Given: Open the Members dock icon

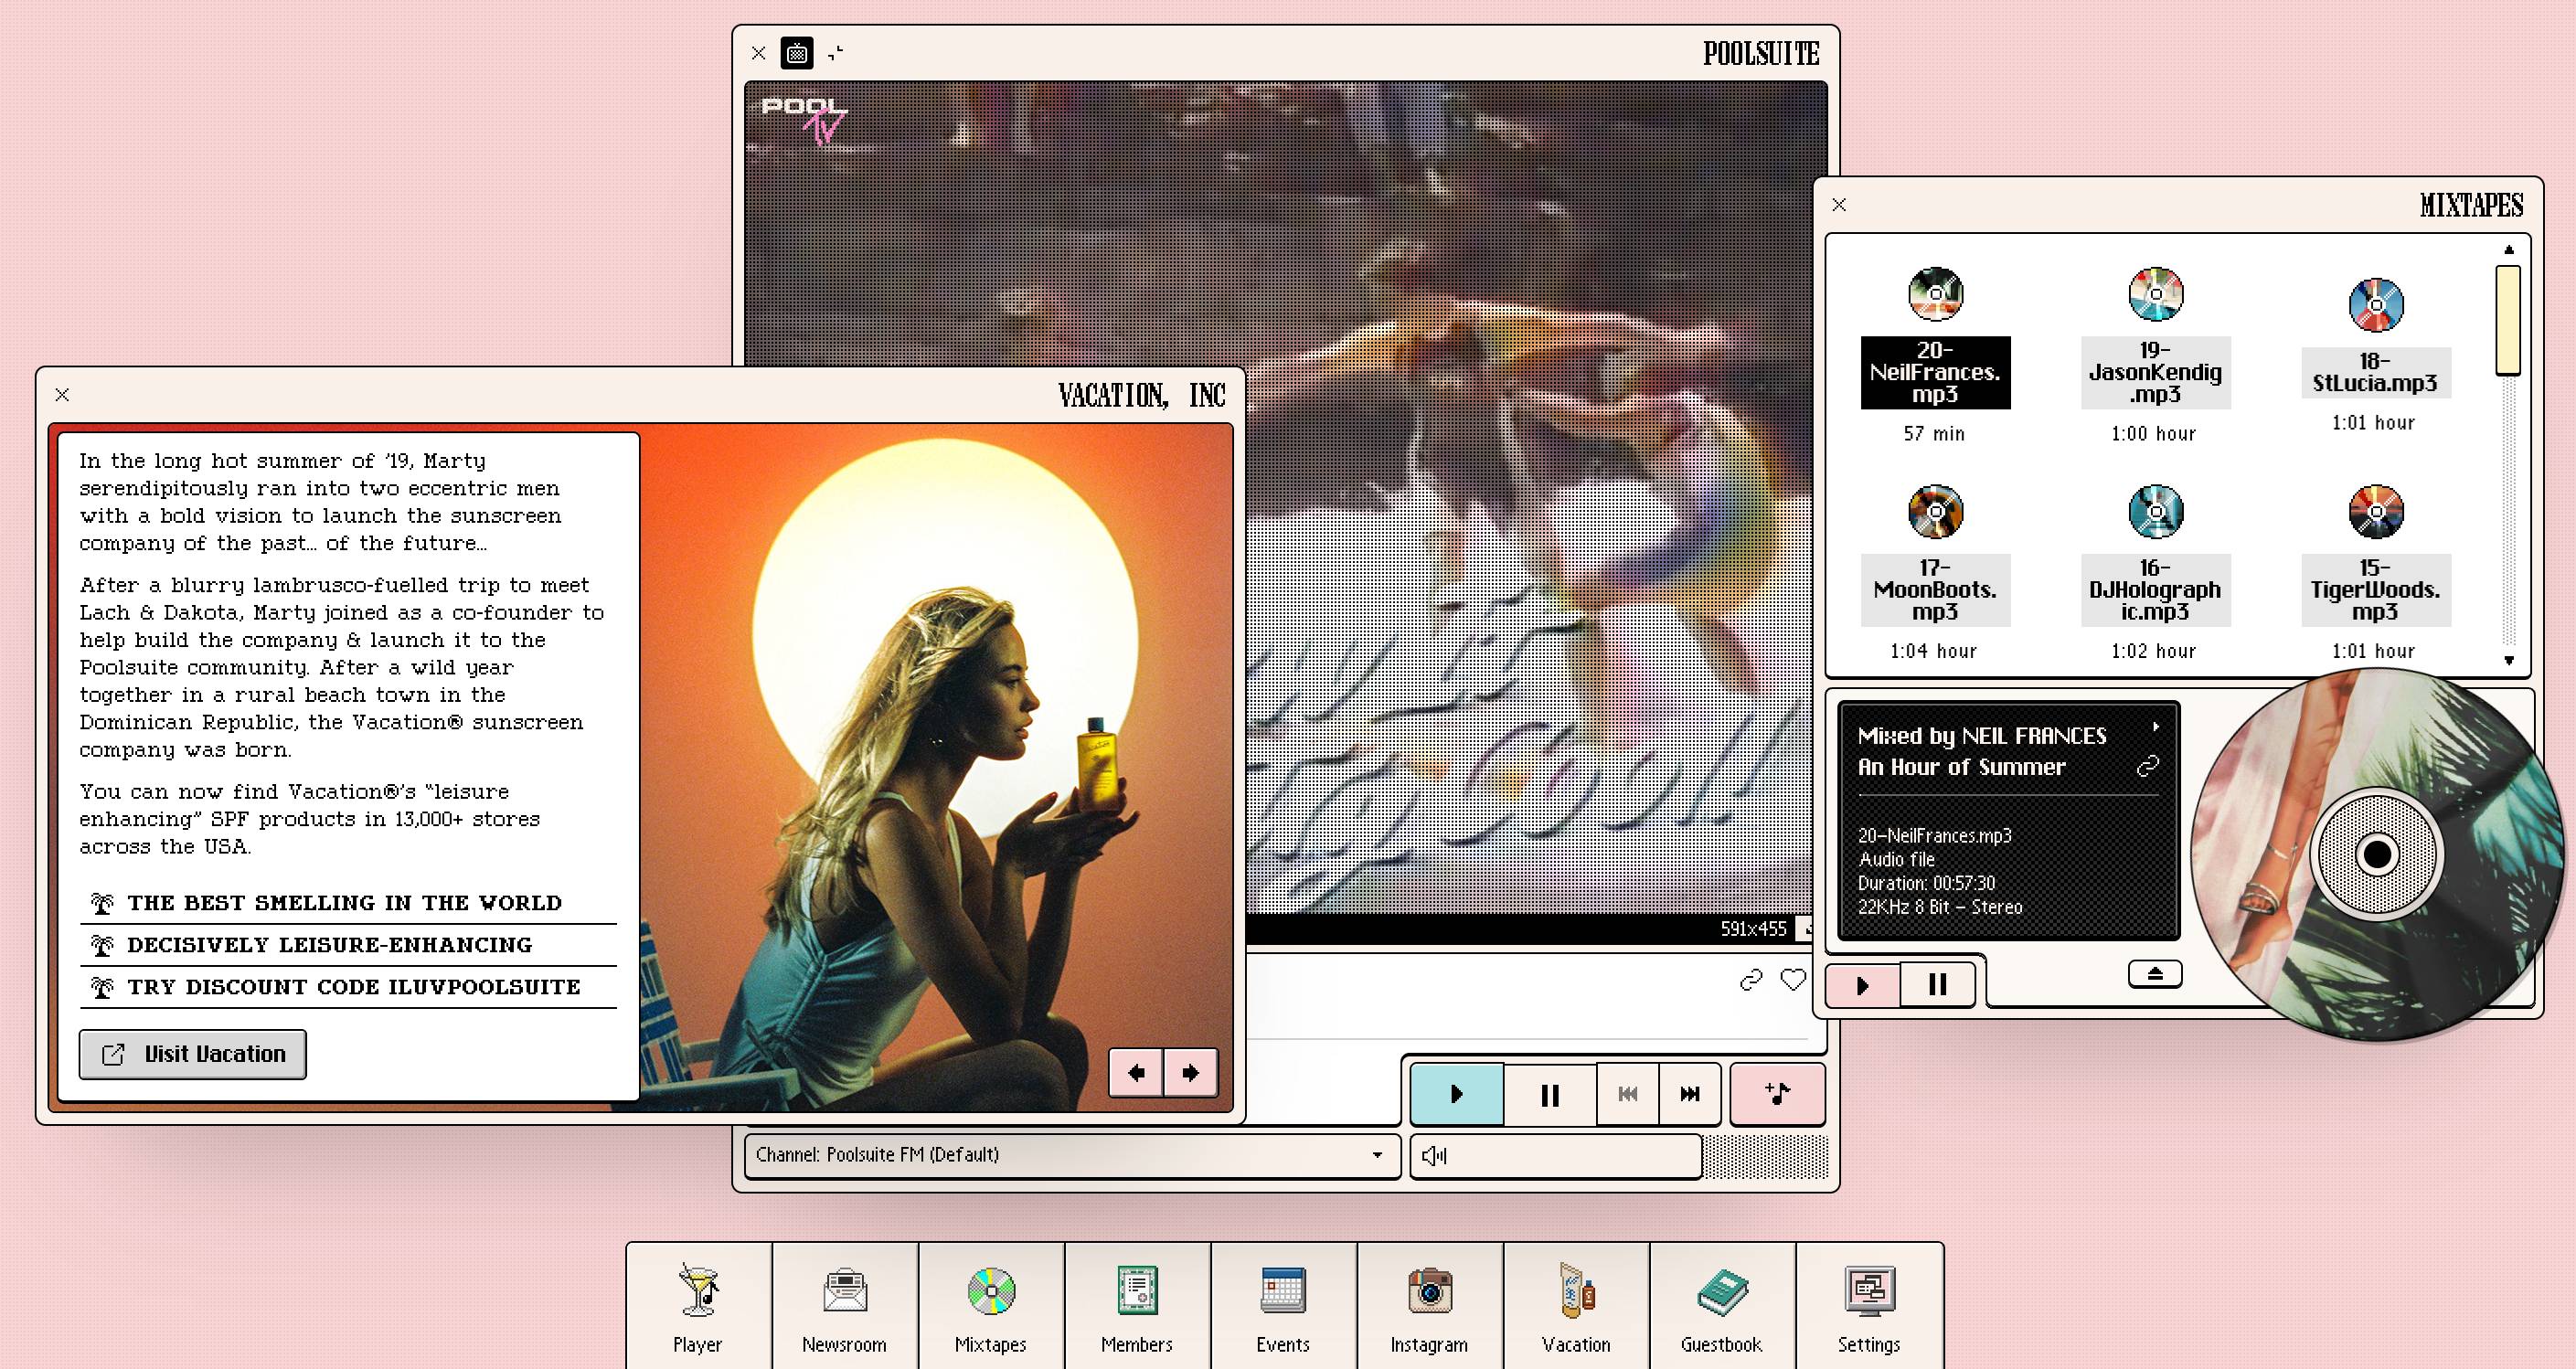Looking at the screenshot, I should 1137,1307.
